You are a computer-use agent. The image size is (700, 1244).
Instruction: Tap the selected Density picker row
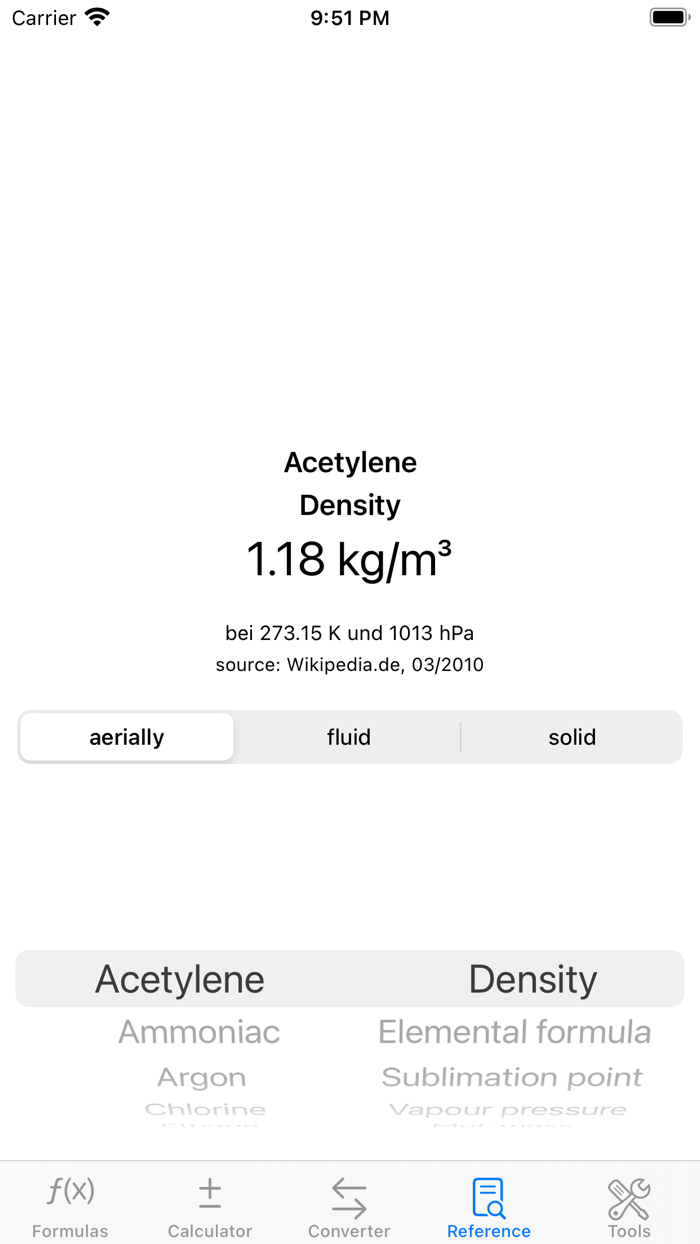[532, 979]
